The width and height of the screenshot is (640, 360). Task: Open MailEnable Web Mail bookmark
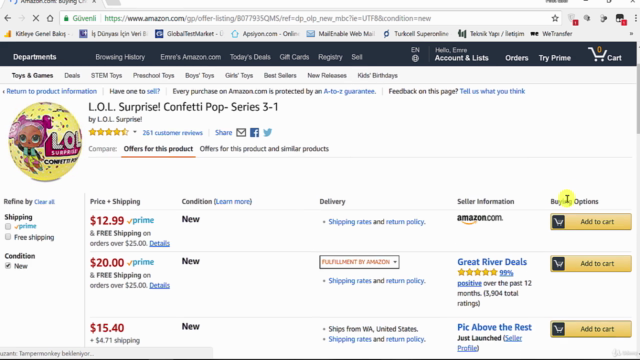click(340, 34)
